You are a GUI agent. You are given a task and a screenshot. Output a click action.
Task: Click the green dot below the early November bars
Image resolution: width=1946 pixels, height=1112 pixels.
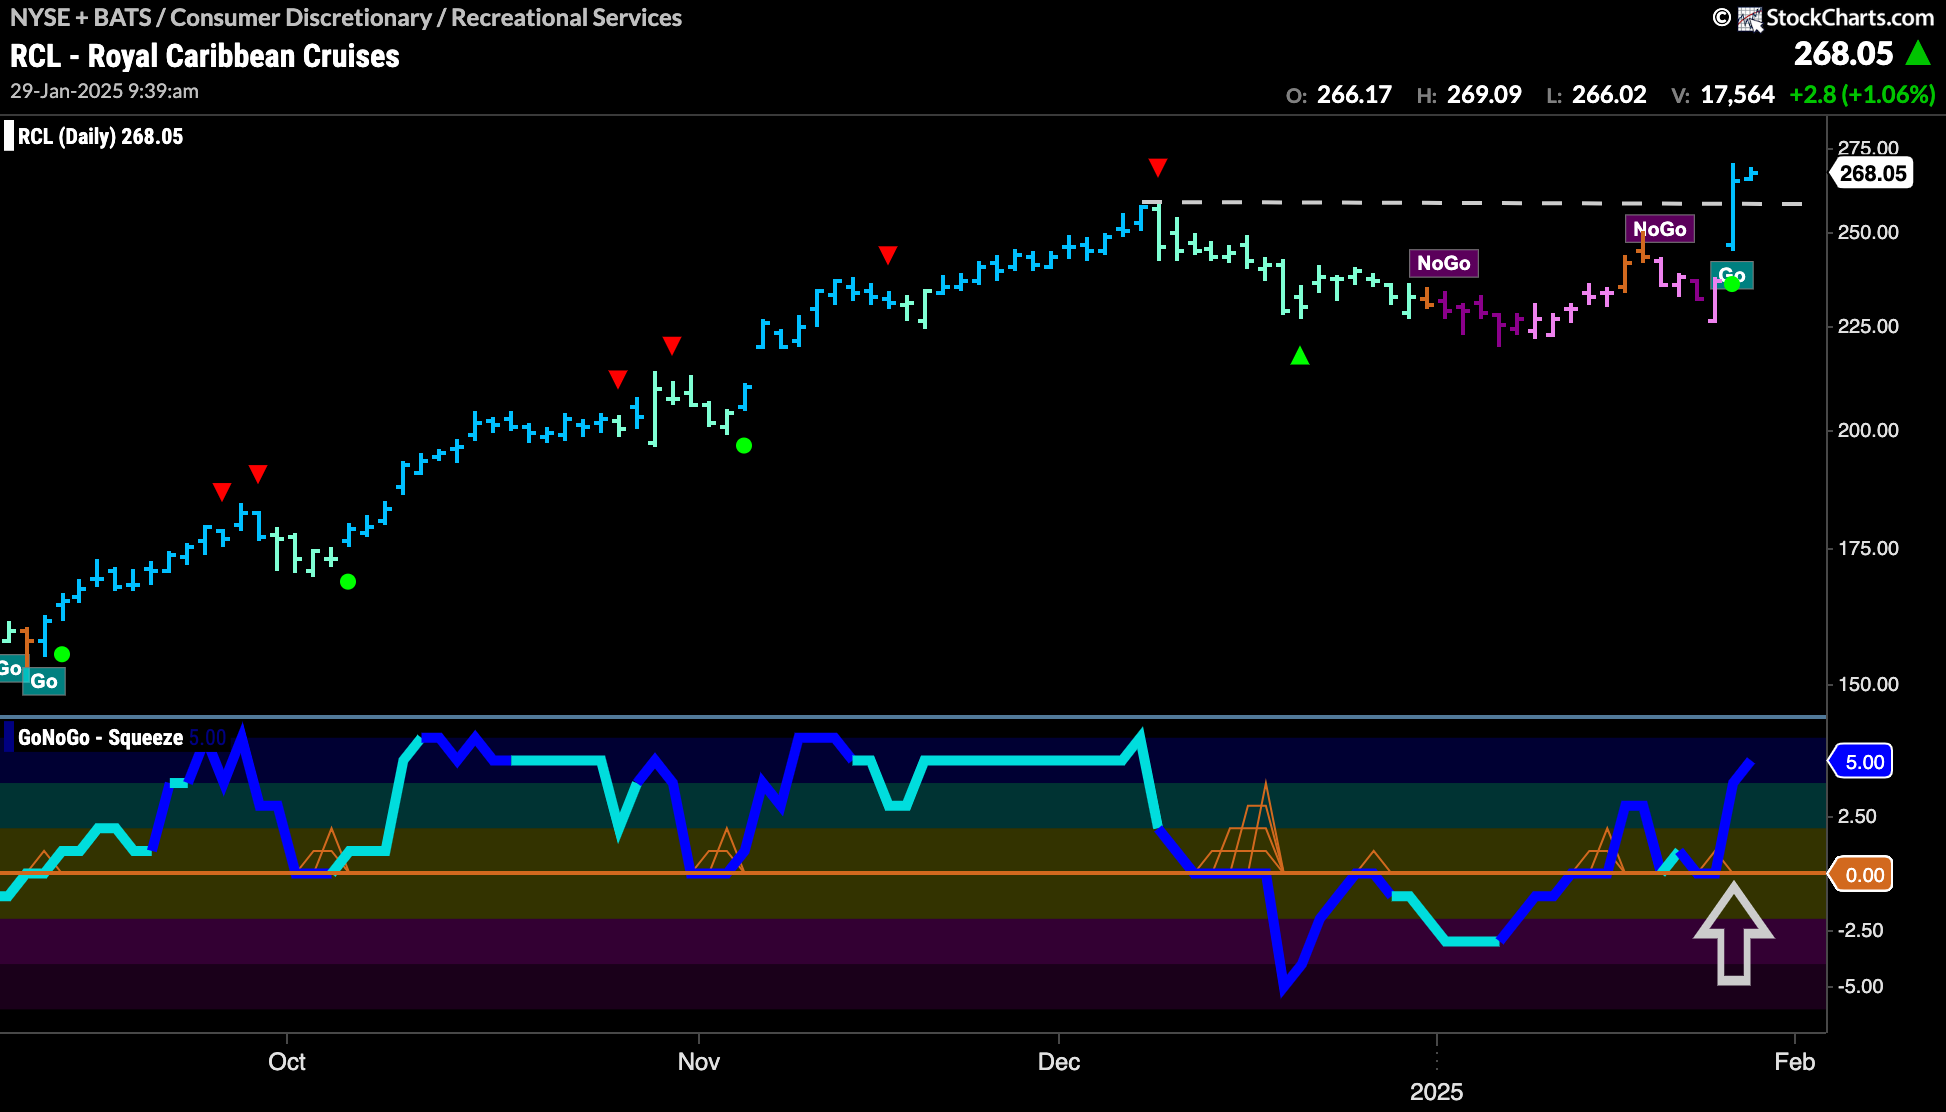(744, 446)
